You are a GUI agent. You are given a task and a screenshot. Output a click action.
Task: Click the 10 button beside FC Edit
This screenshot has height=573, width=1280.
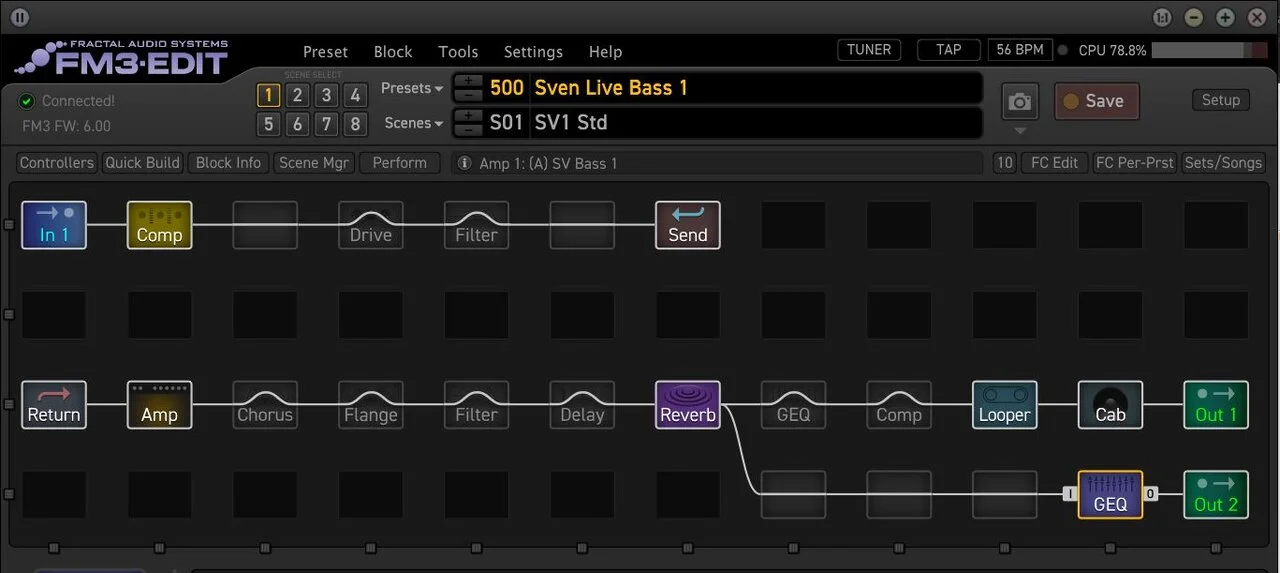coord(1005,163)
